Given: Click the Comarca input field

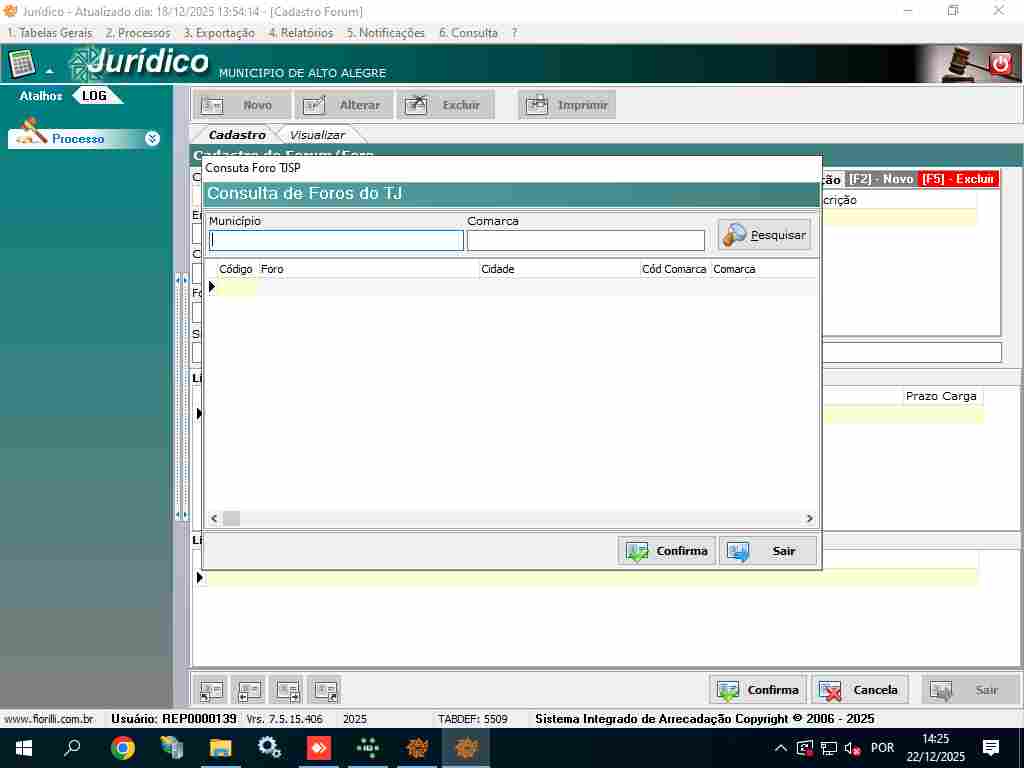Looking at the screenshot, I should pos(585,240).
